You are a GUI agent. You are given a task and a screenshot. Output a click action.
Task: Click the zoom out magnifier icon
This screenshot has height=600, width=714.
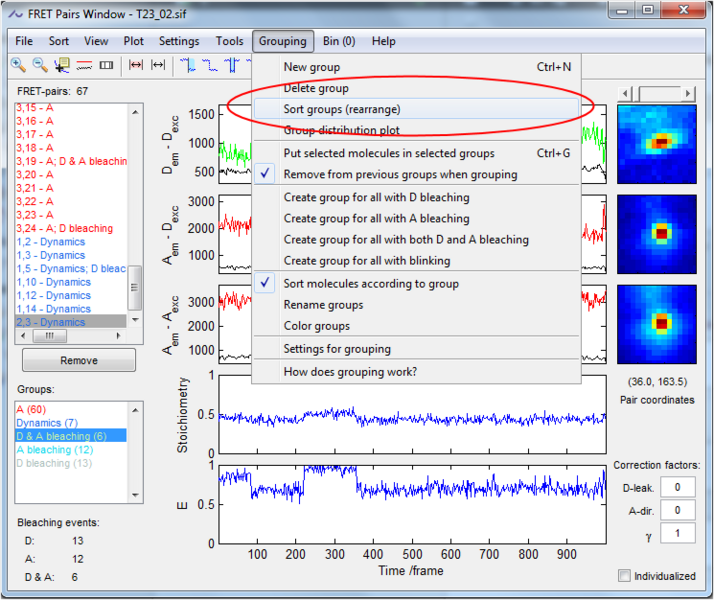coord(40,65)
